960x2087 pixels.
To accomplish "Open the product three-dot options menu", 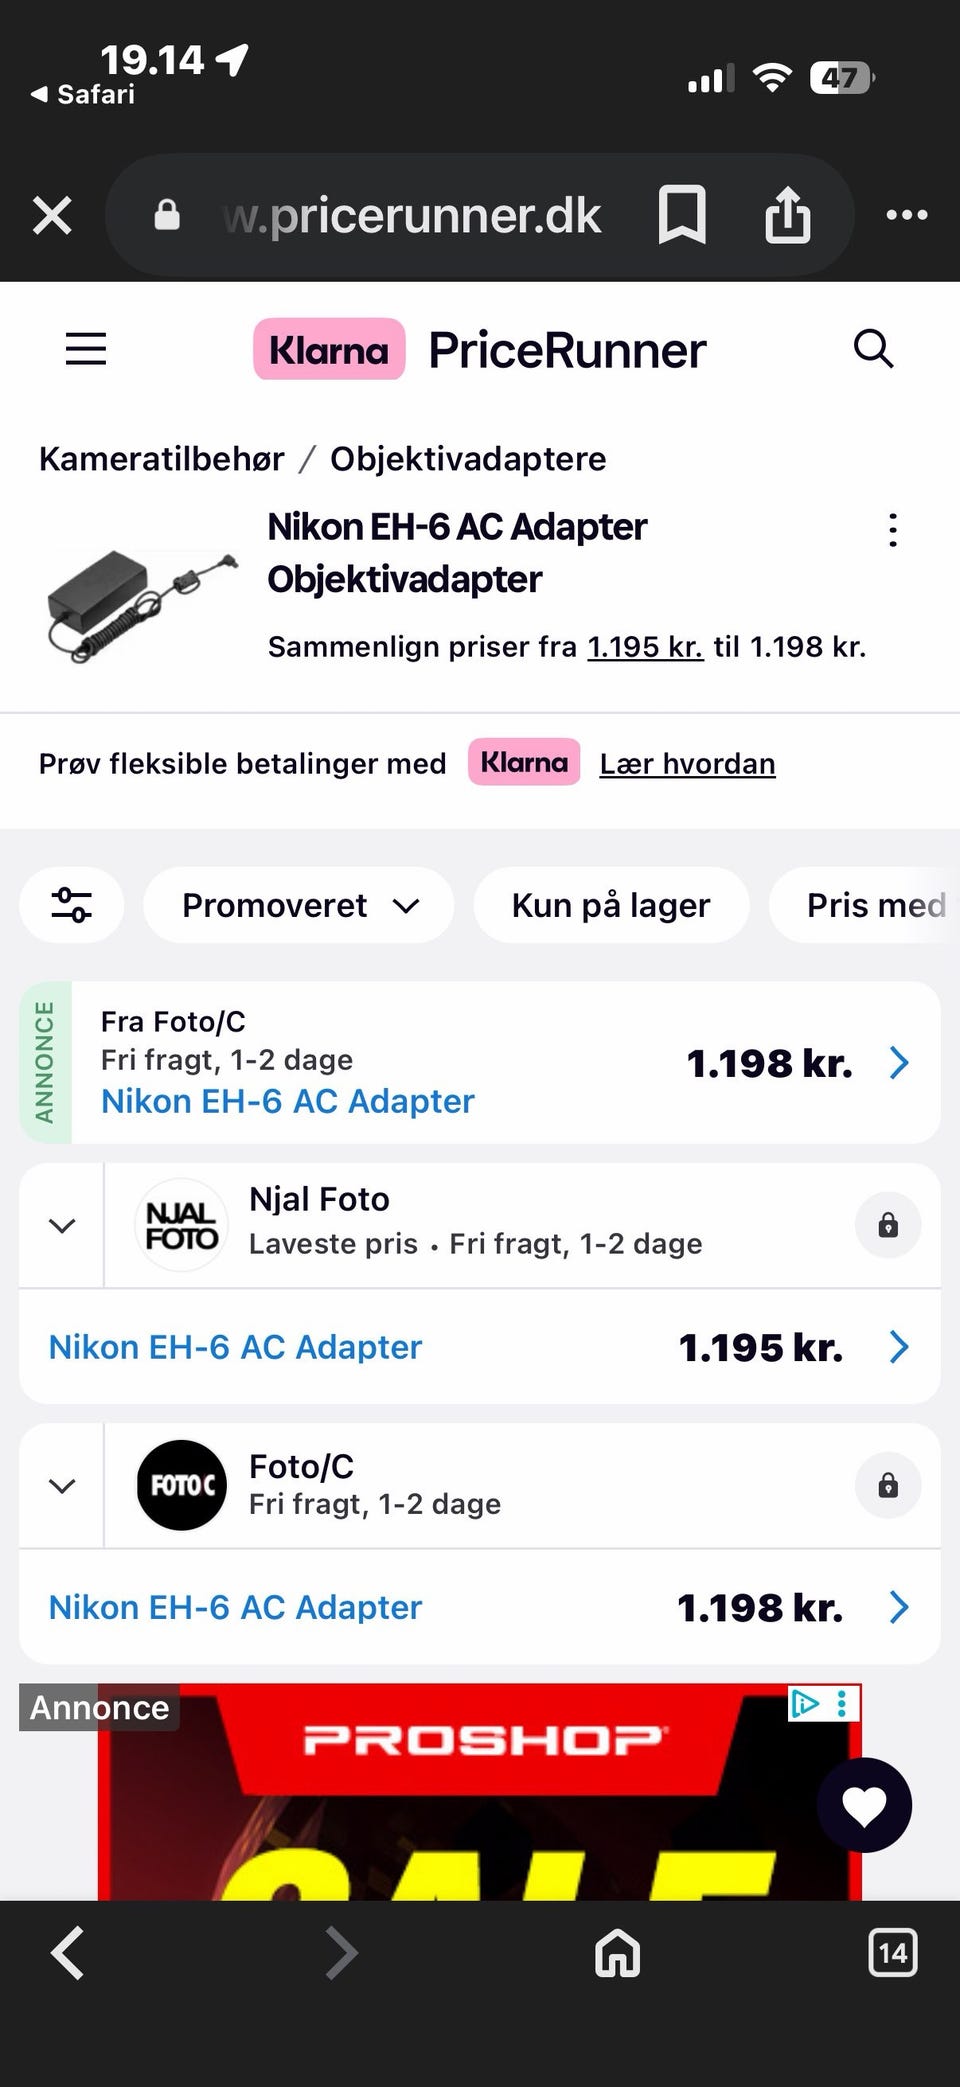I will click(x=893, y=530).
